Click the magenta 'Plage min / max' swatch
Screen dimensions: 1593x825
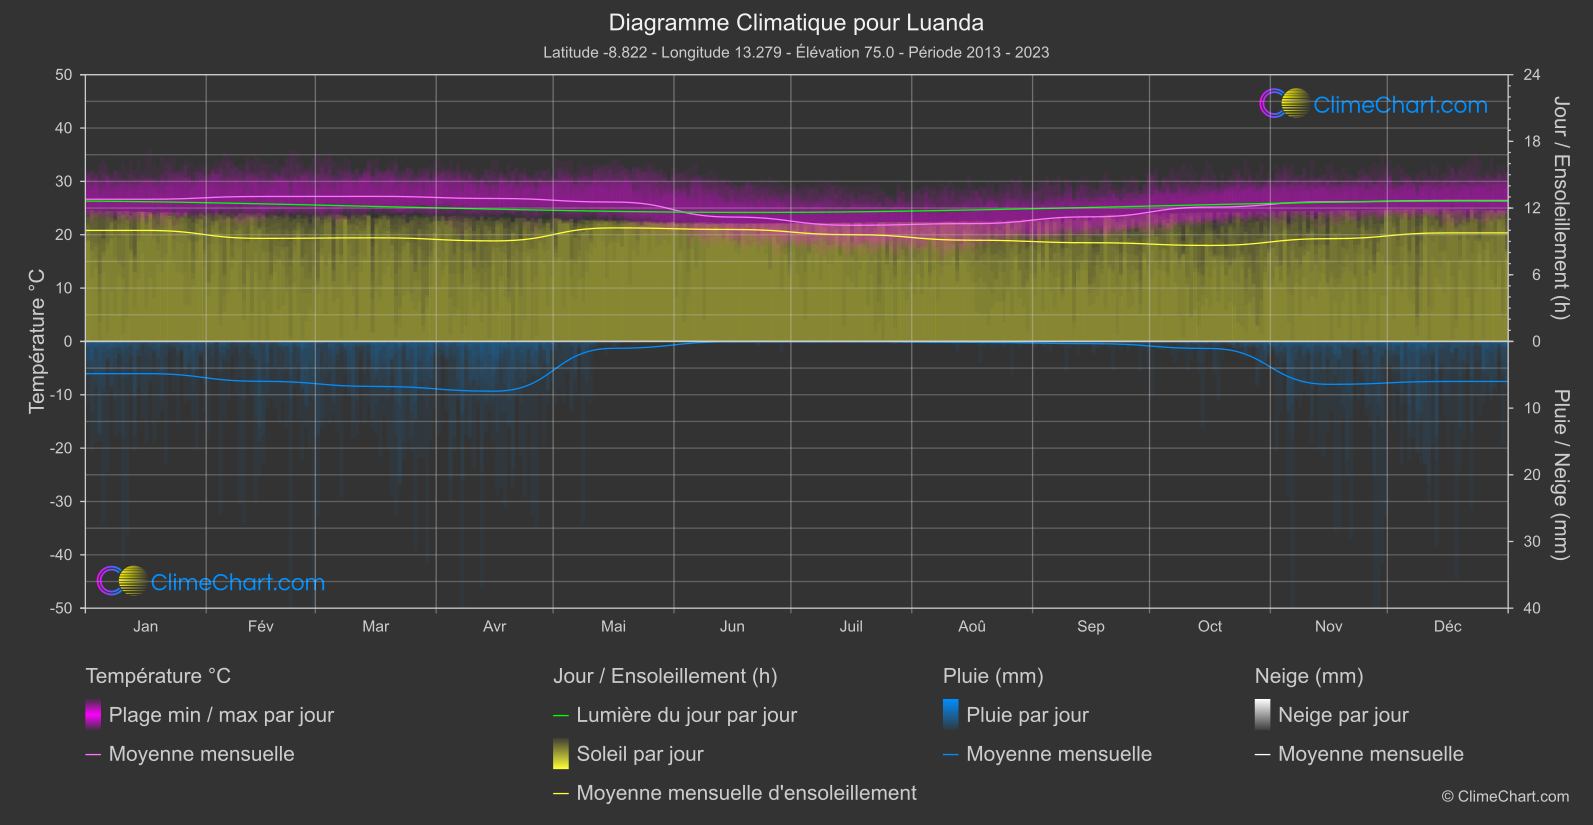pyautogui.click(x=93, y=715)
